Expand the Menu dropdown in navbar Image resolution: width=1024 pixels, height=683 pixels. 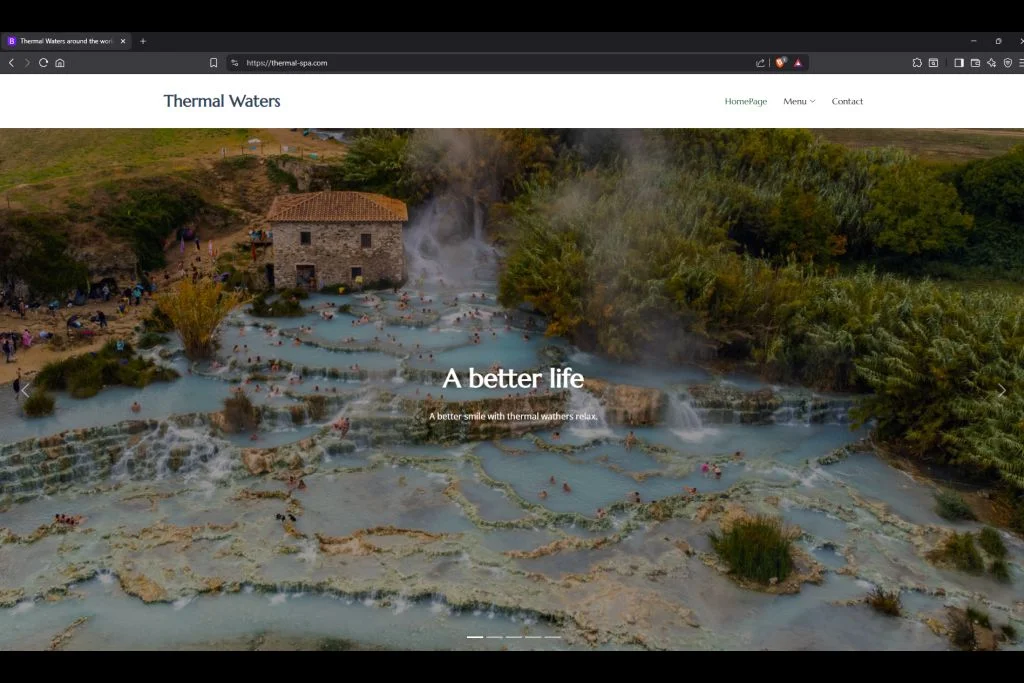point(799,101)
